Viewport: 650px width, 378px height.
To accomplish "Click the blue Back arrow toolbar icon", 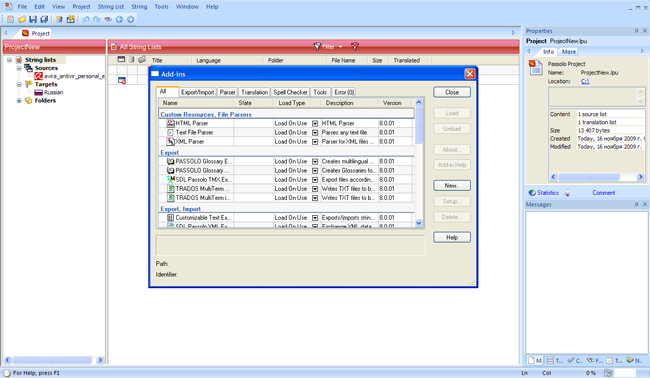I will [119, 19].
